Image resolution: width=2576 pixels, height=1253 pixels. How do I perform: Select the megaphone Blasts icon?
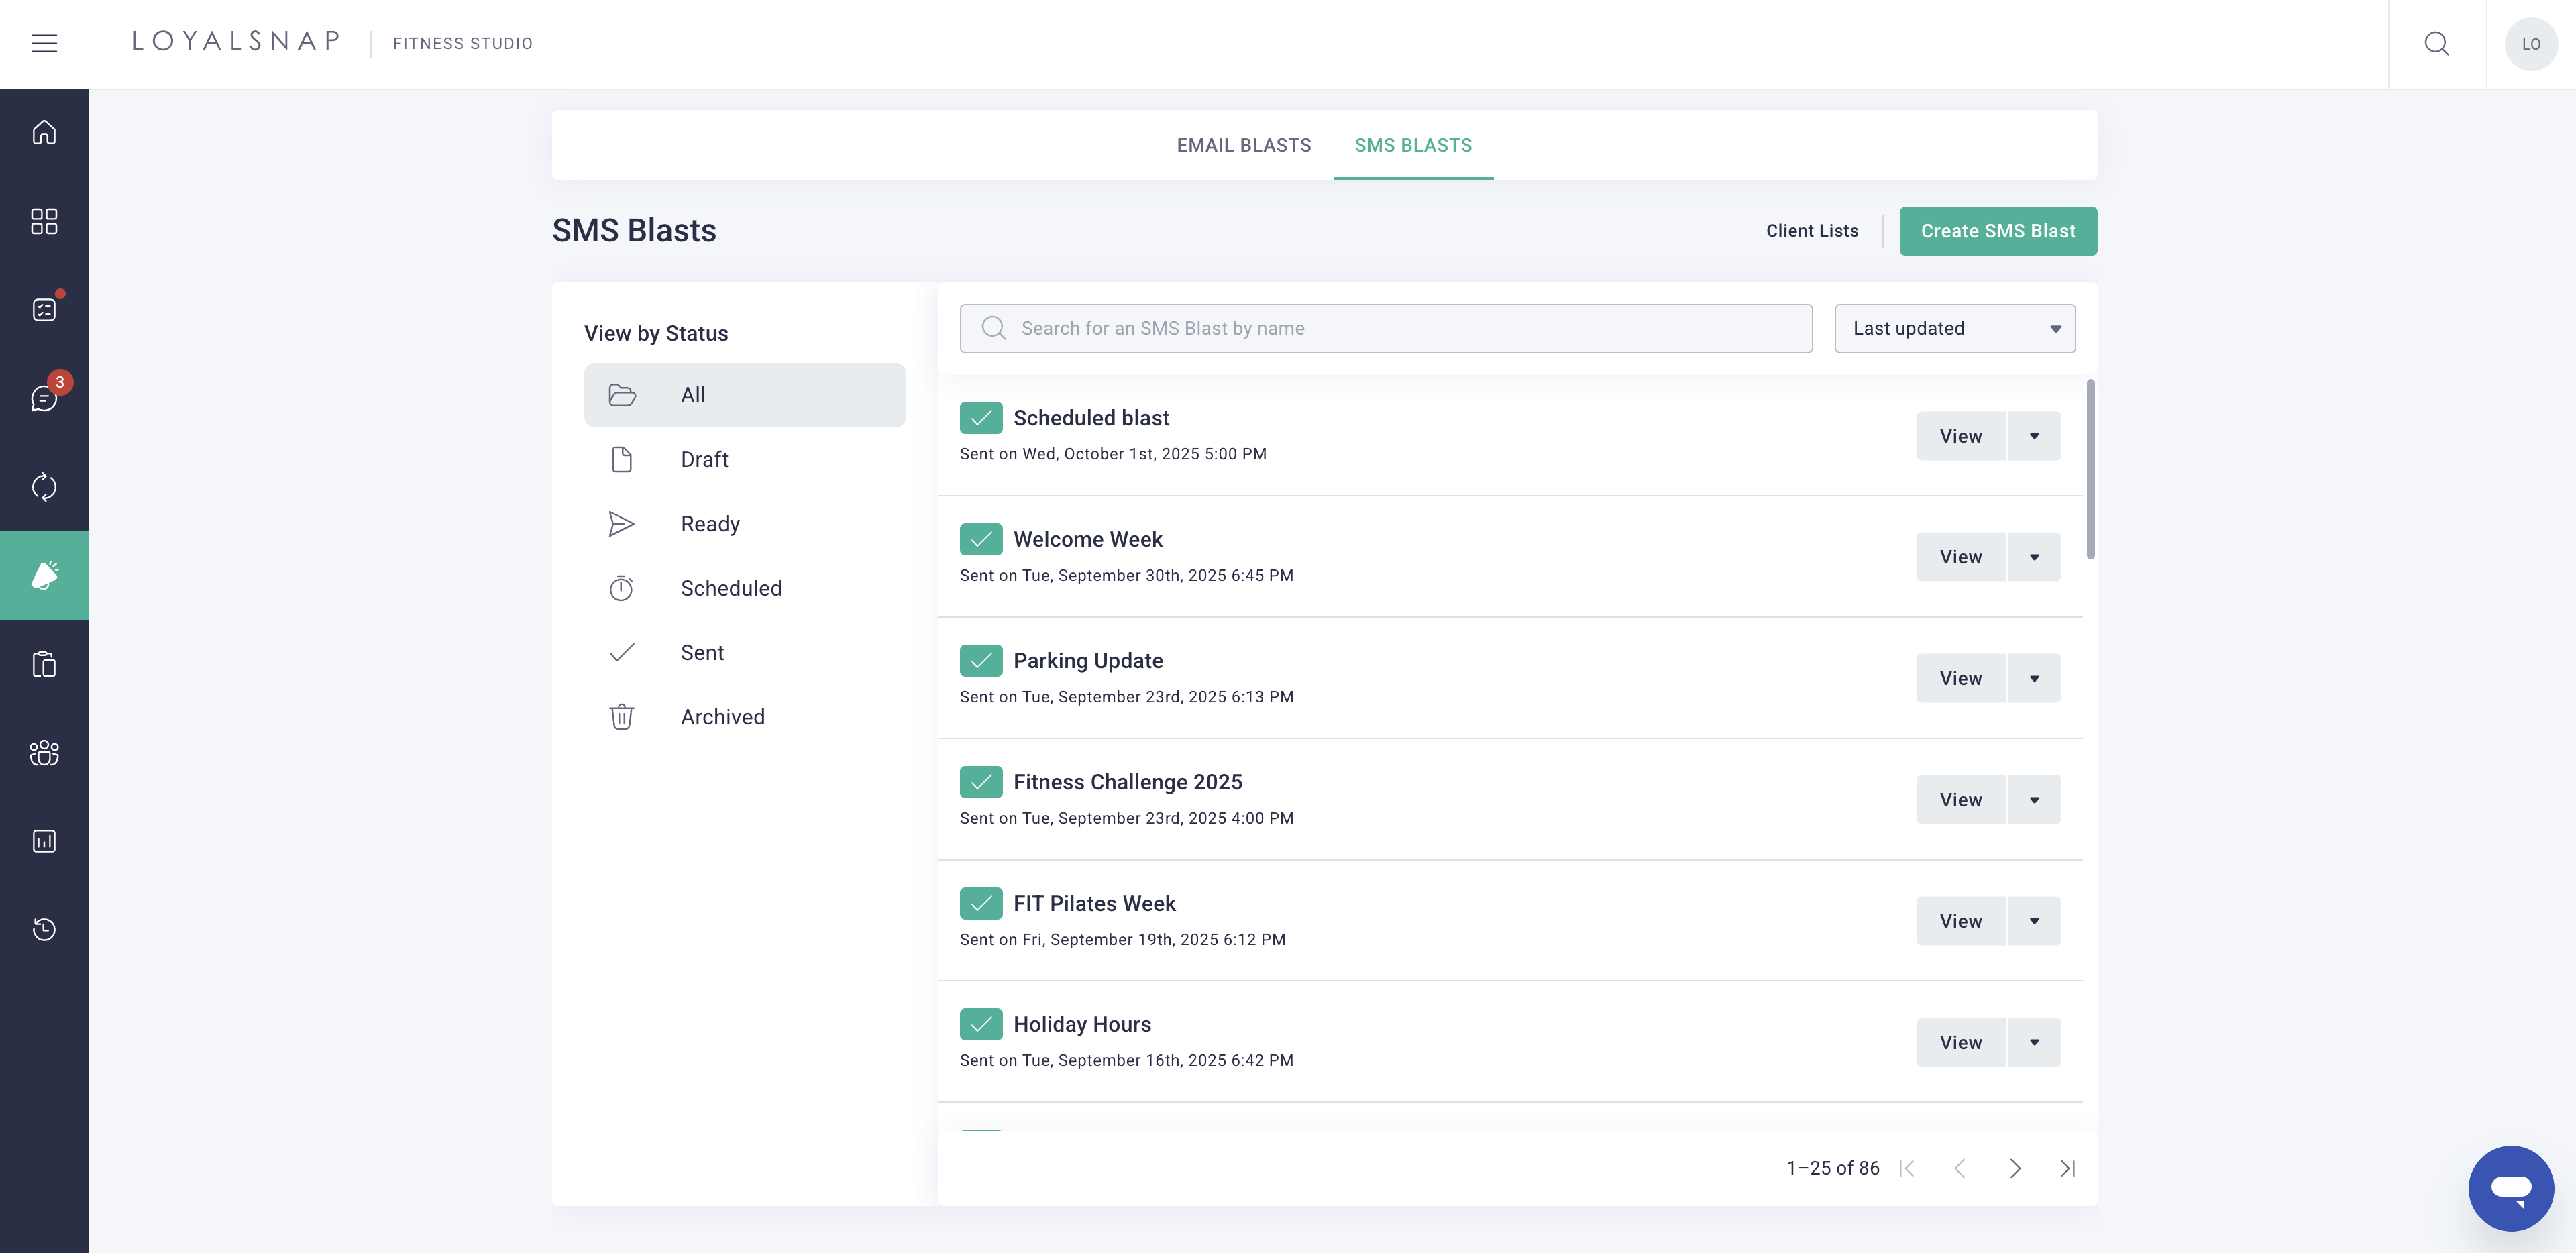pyautogui.click(x=44, y=575)
